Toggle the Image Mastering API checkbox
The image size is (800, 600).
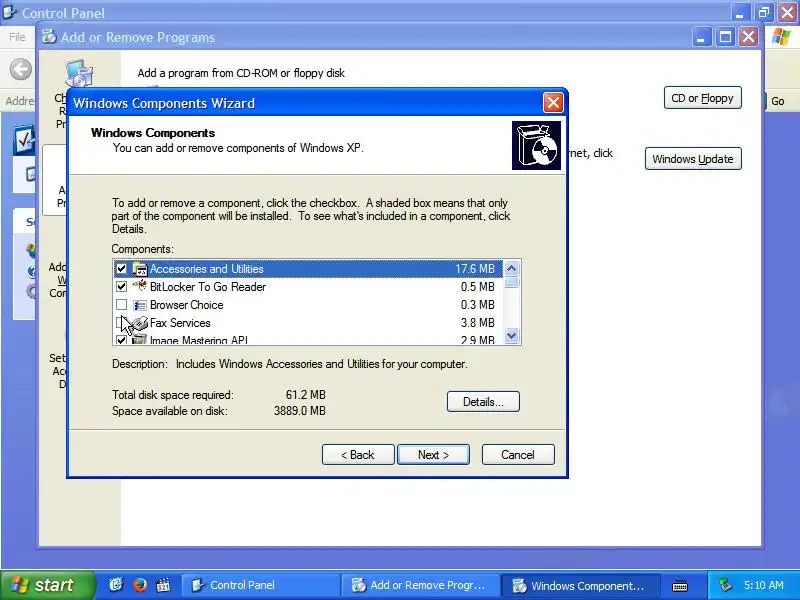[121, 340]
